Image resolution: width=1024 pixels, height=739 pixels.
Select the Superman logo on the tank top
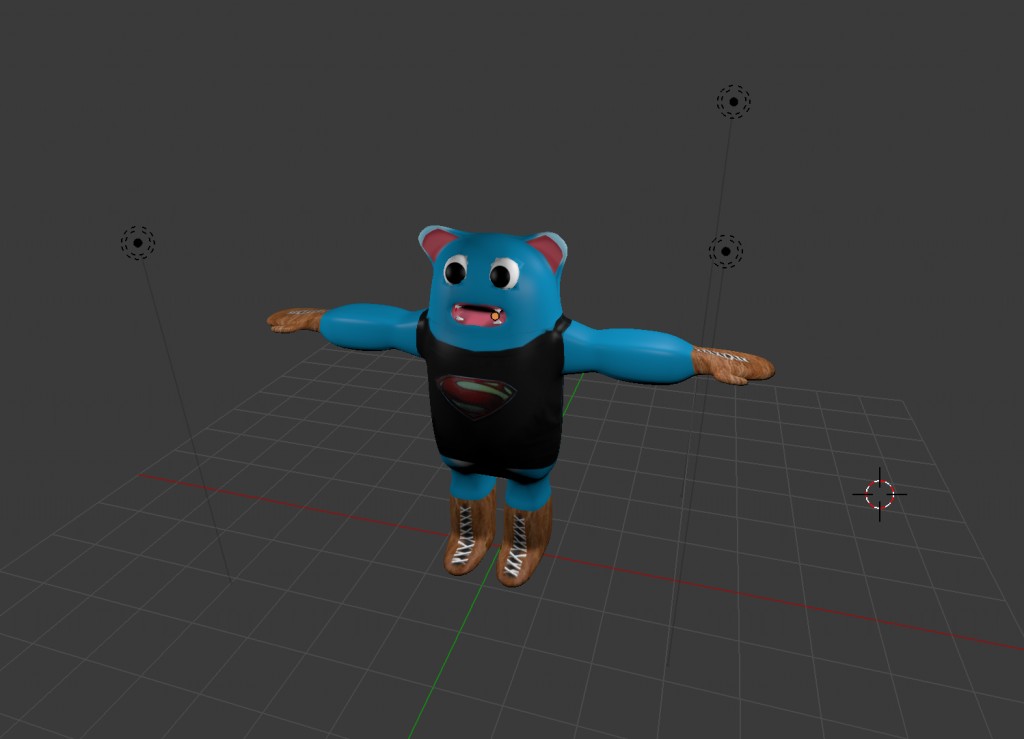478,395
